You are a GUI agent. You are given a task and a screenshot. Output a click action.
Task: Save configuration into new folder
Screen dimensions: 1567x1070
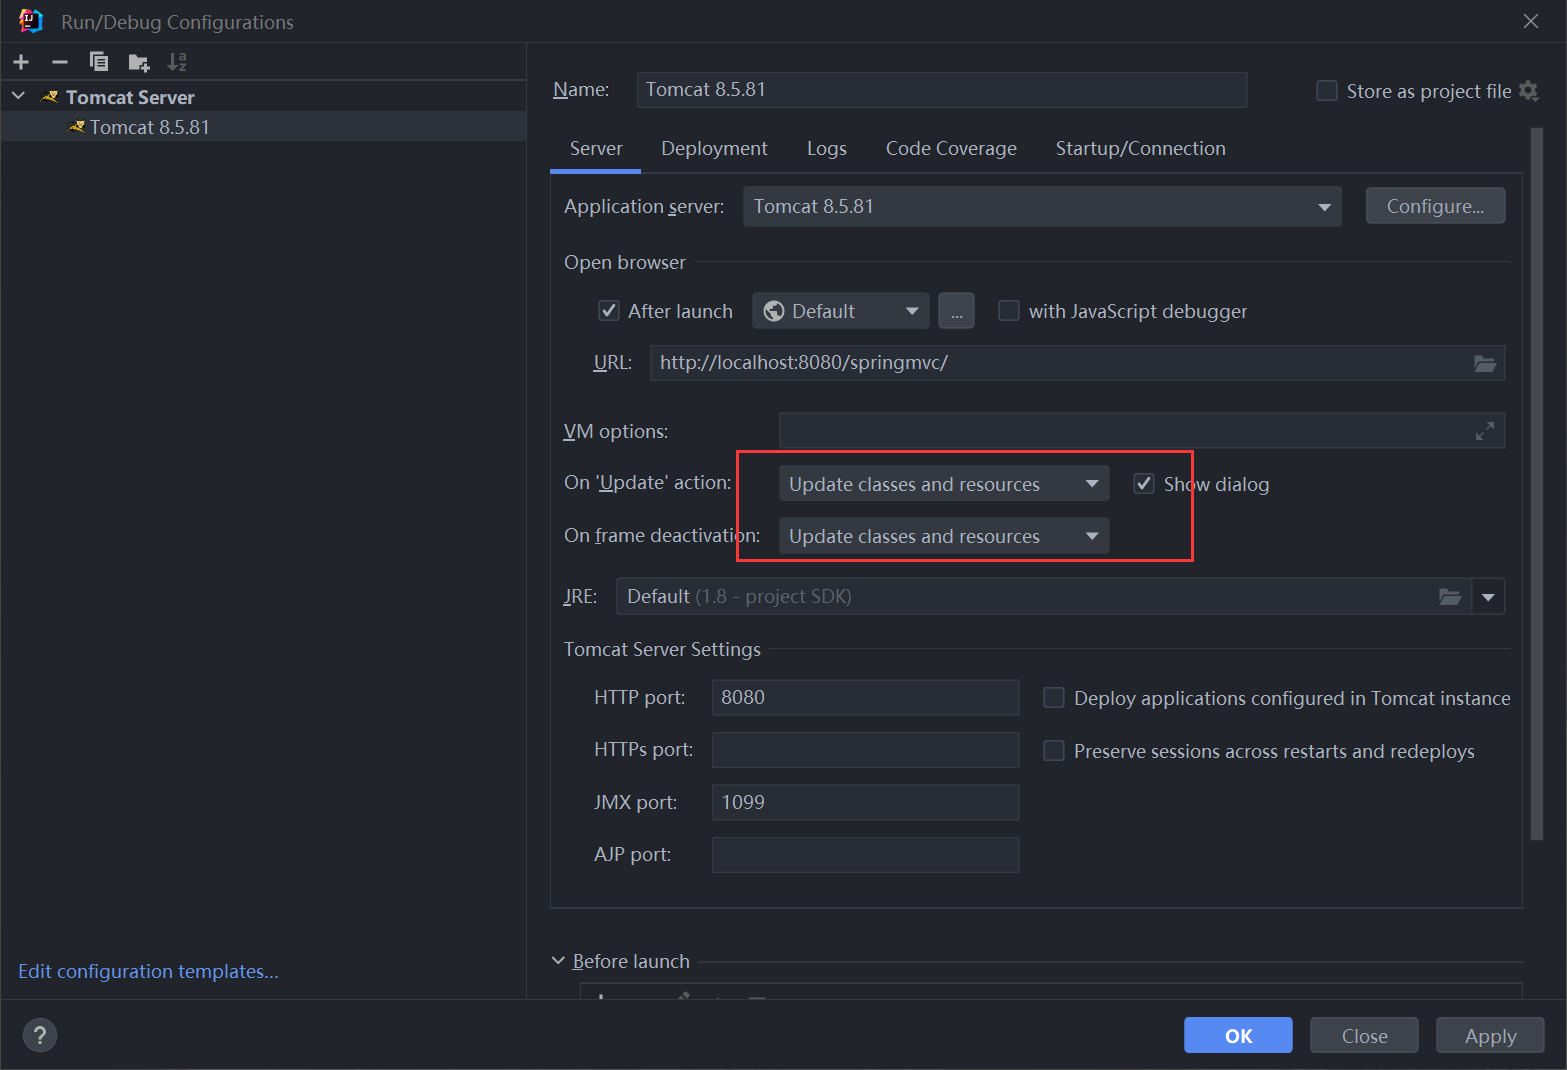[x=139, y=63]
